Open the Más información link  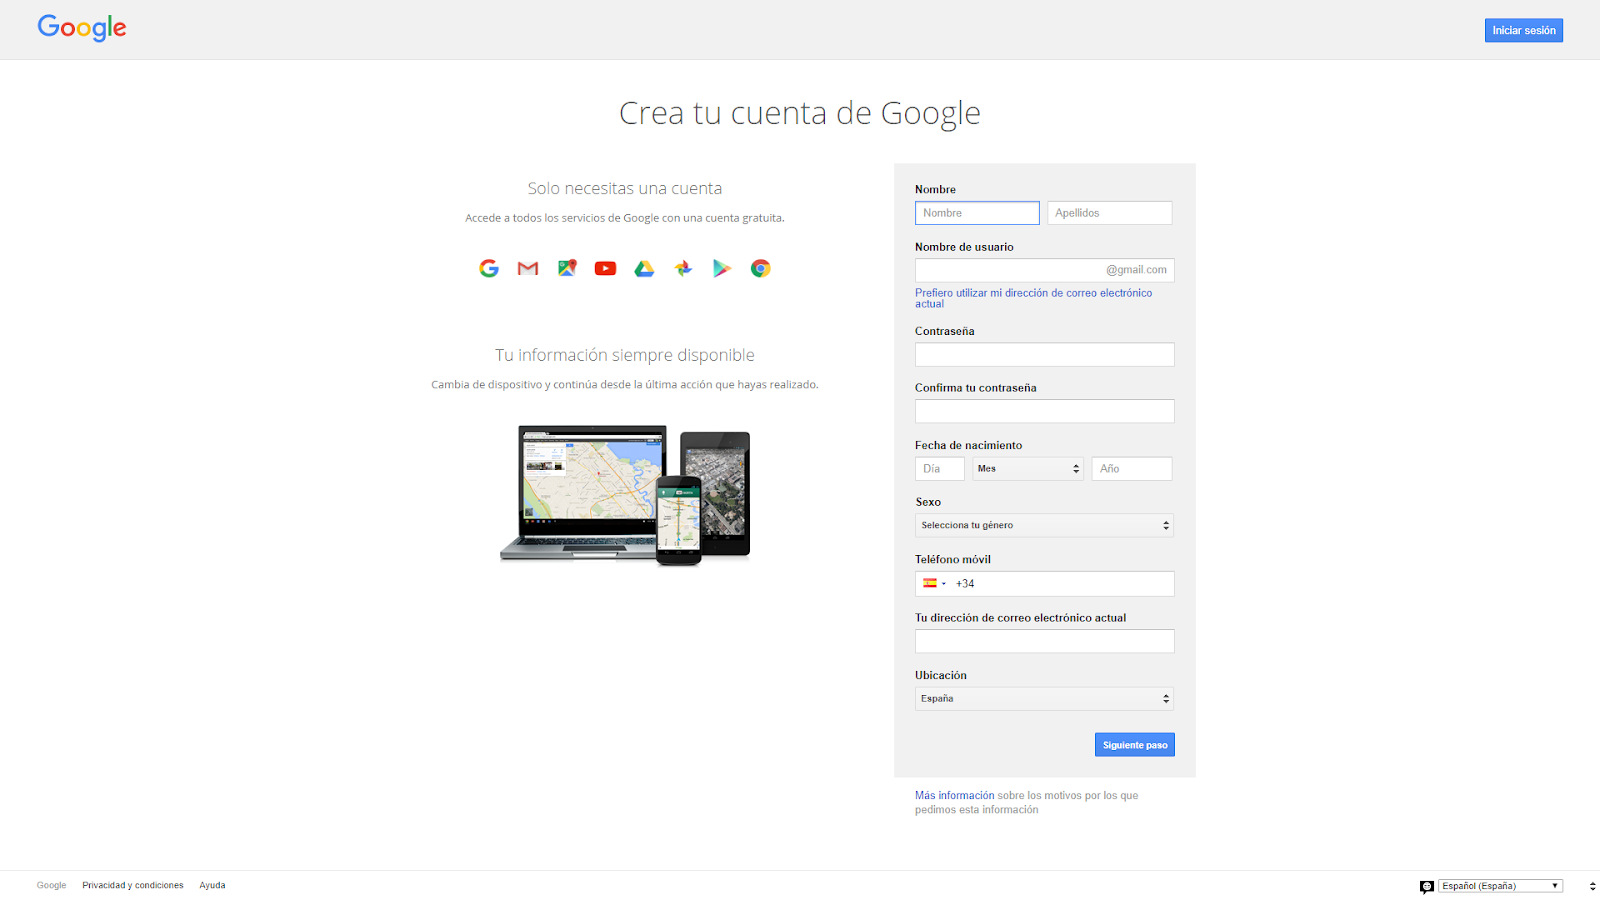click(x=955, y=796)
